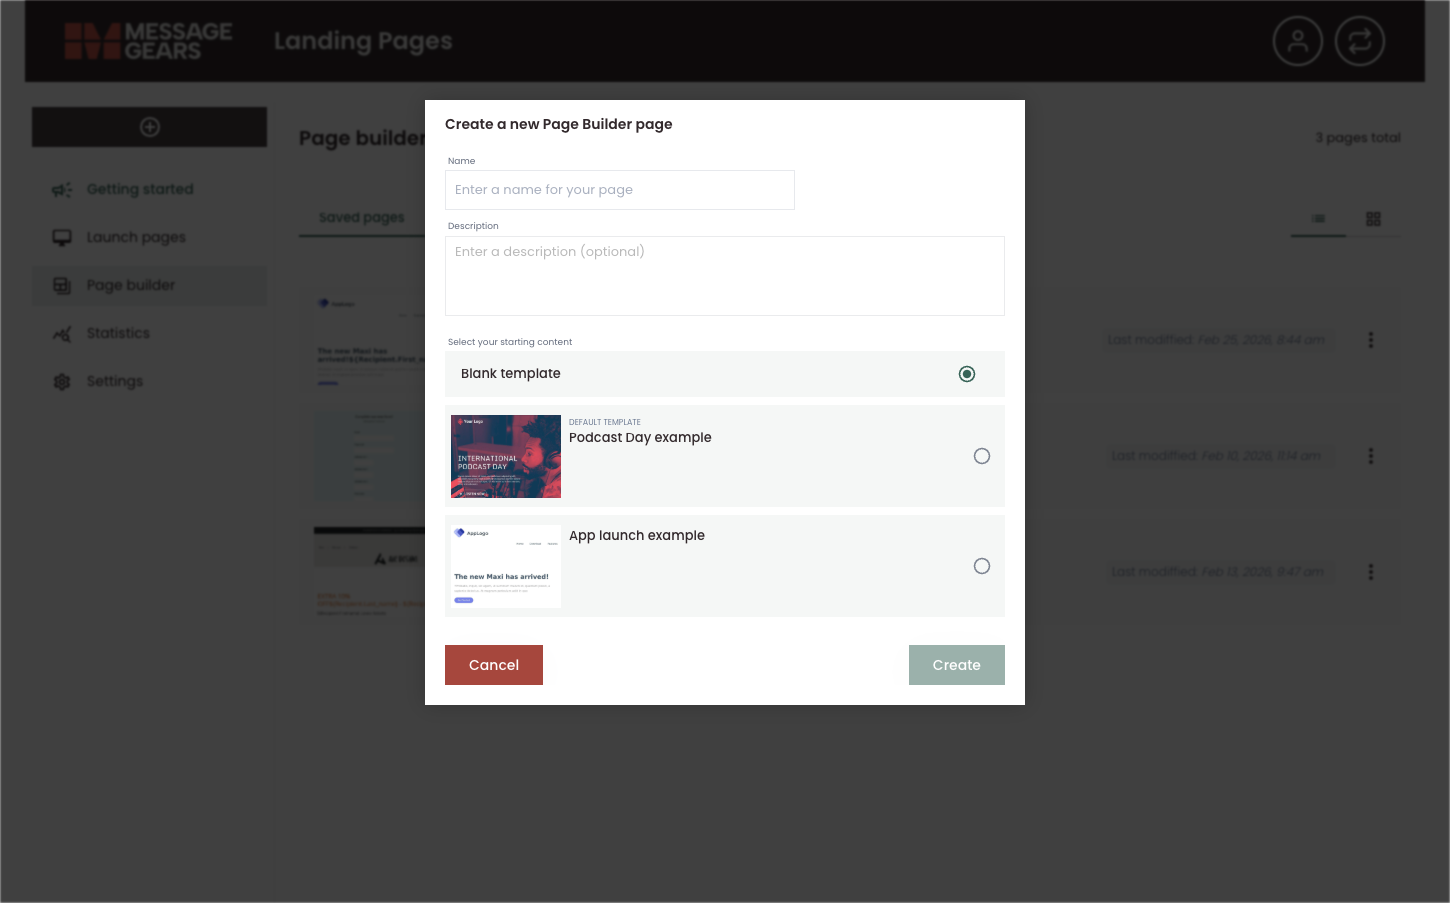Image resolution: width=1450 pixels, height=903 pixels.
Task: Select the App launch example radio button
Action: pyautogui.click(x=982, y=566)
